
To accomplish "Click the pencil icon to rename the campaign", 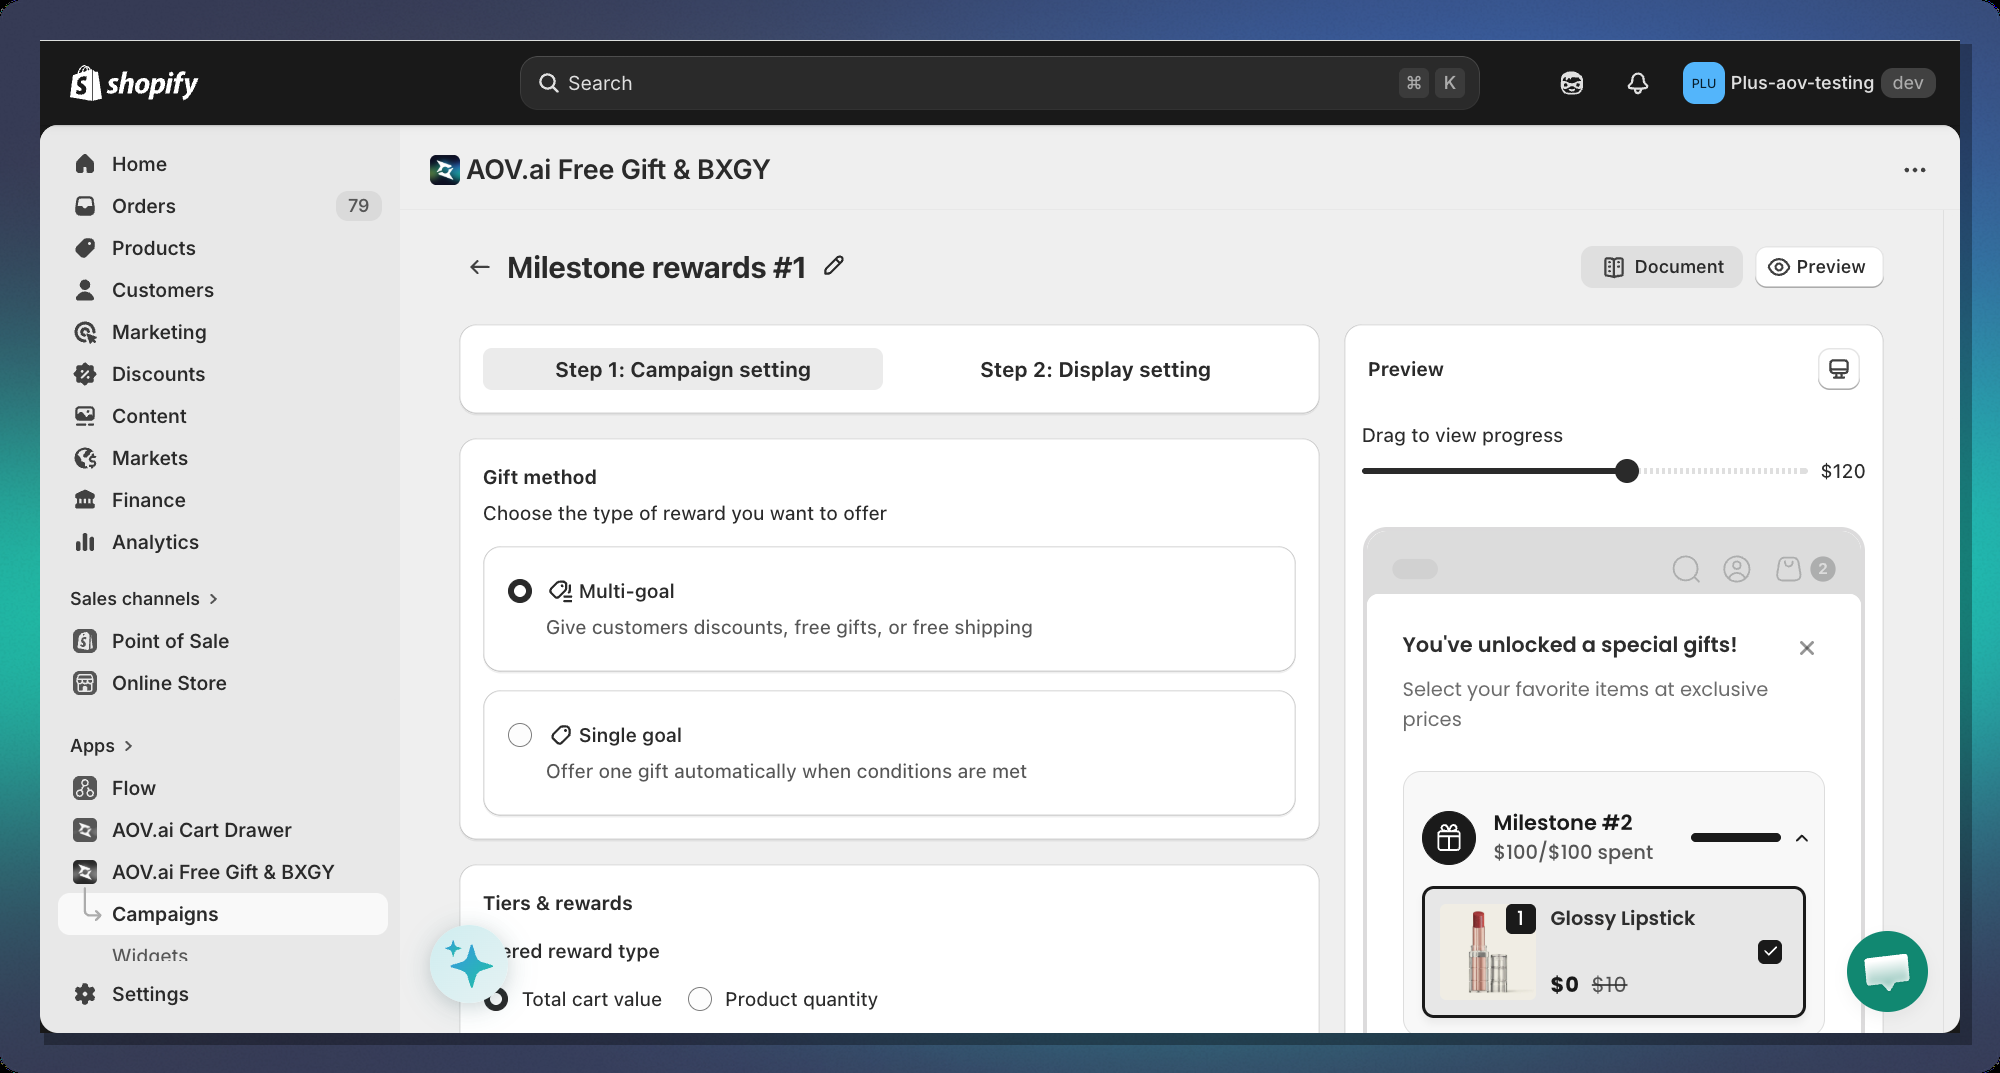I will 834,266.
